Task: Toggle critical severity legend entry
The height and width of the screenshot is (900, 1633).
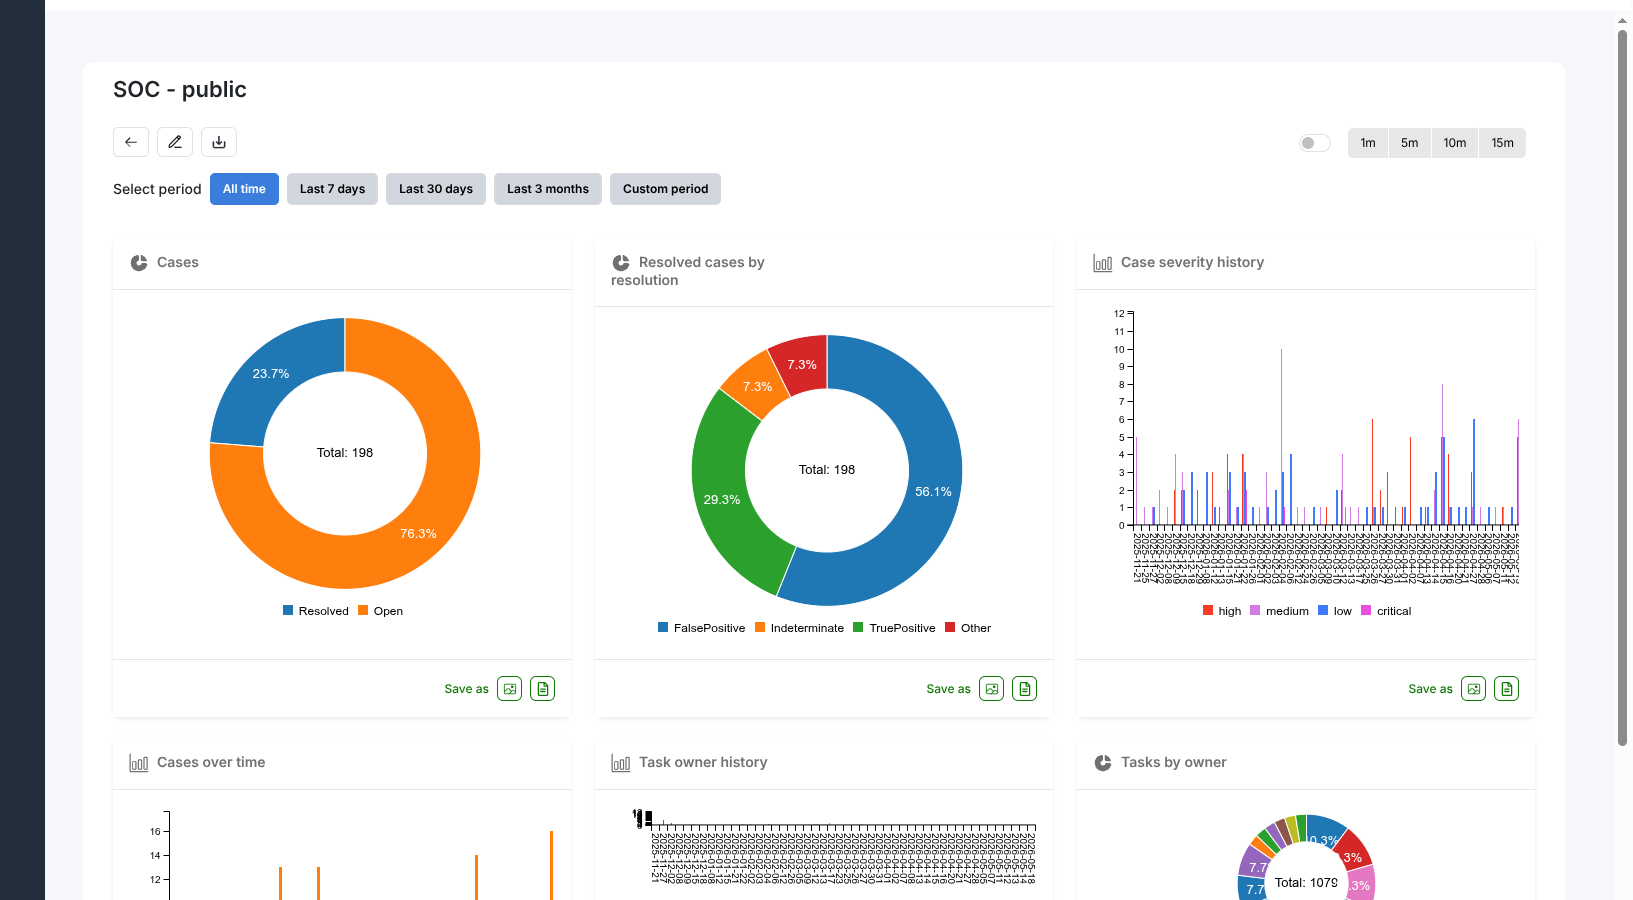Action: pyautogui.click(x=1387, y=611)
